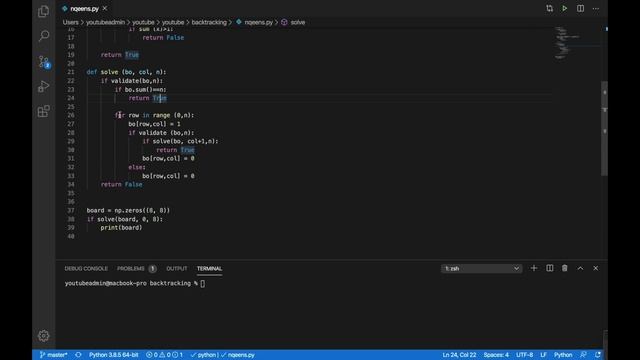Select the nqeens.py editor tab
This screenshot has height=360, width=640.
(84, 8)
